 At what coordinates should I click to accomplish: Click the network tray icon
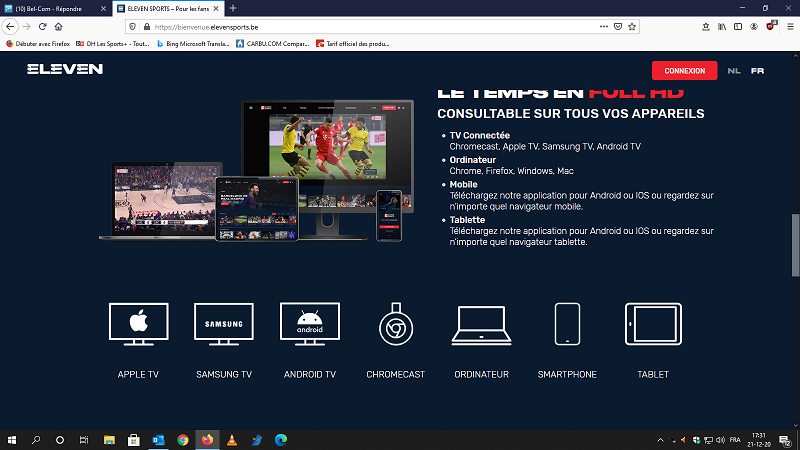point(708,440)
